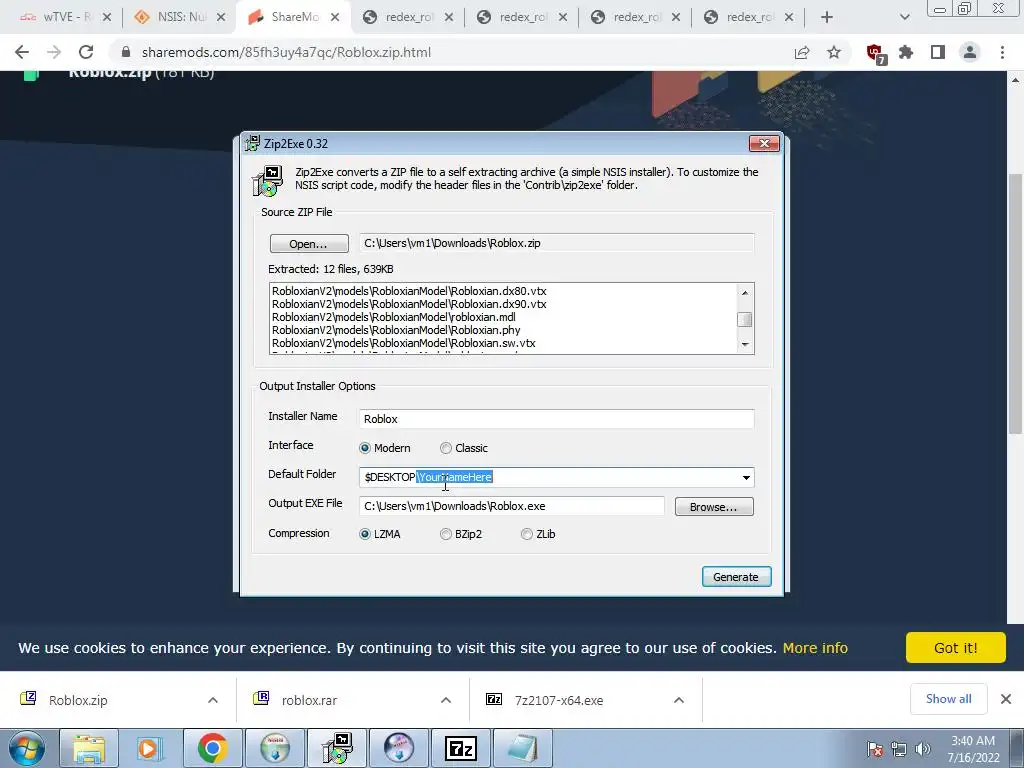Close the NSIS browser tab

(221, 17)
